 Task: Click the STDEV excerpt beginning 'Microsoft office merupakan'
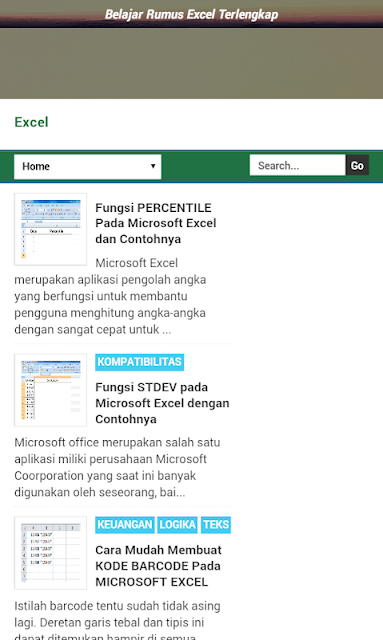pyautogui.click(x=117, y=467)
